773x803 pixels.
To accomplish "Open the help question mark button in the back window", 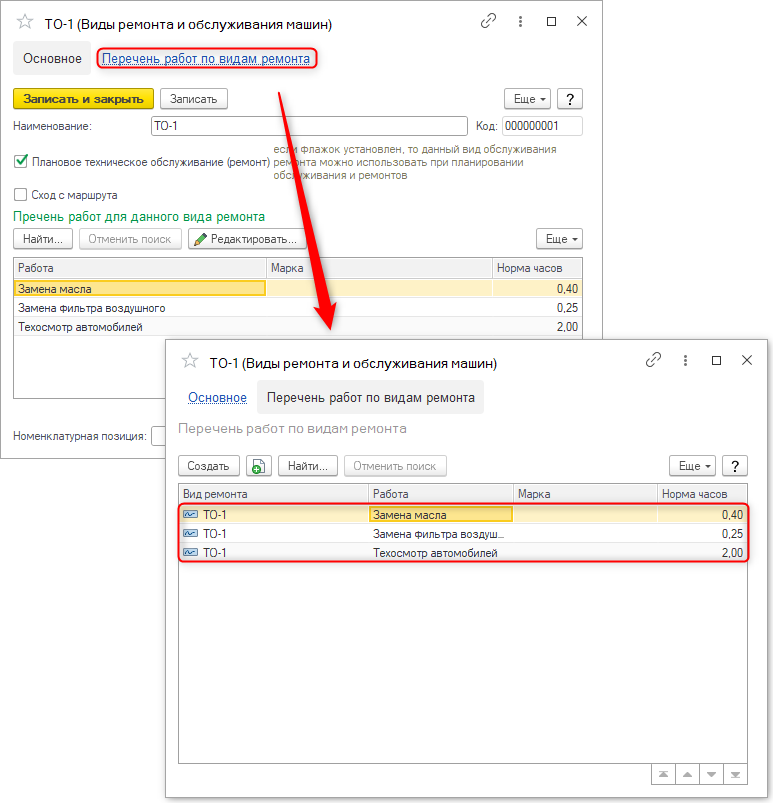I will click(x=569, y=98).
